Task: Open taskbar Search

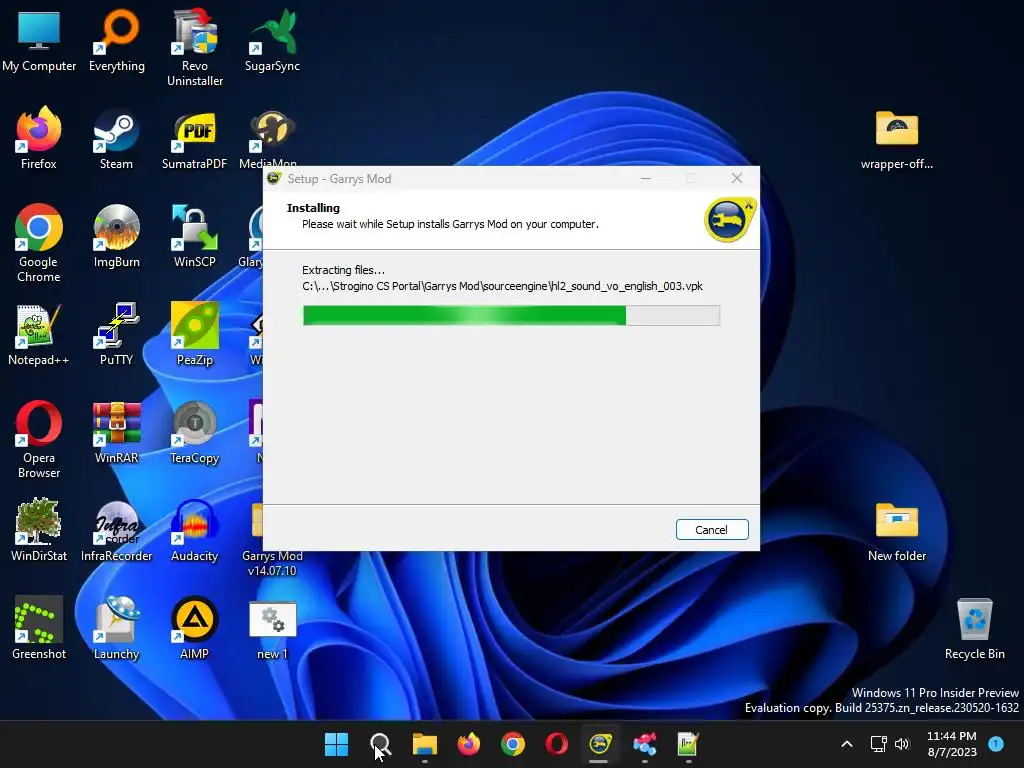Action: [380, 744]
